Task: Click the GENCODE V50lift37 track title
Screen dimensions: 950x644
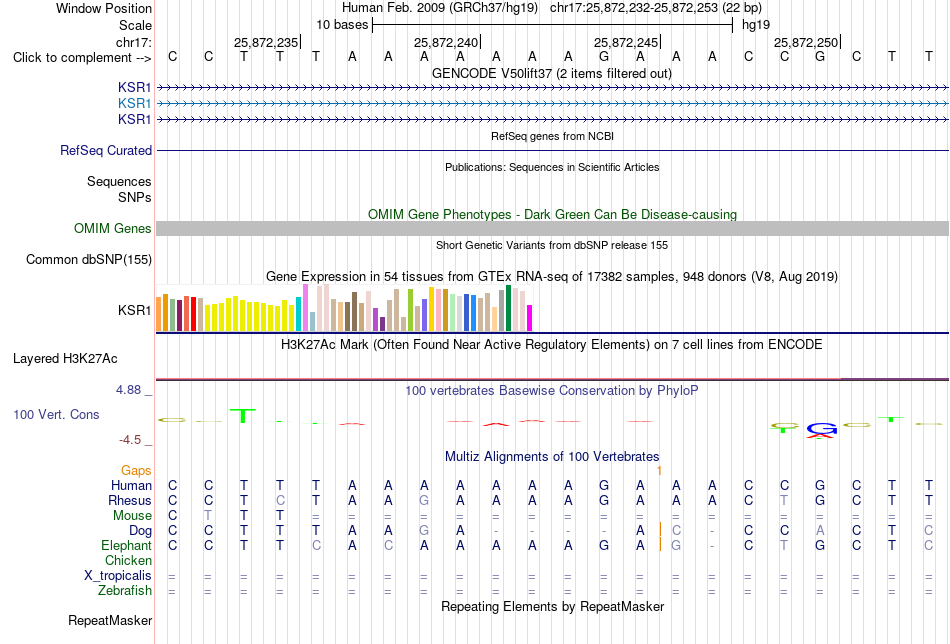Action: point(552,73)
